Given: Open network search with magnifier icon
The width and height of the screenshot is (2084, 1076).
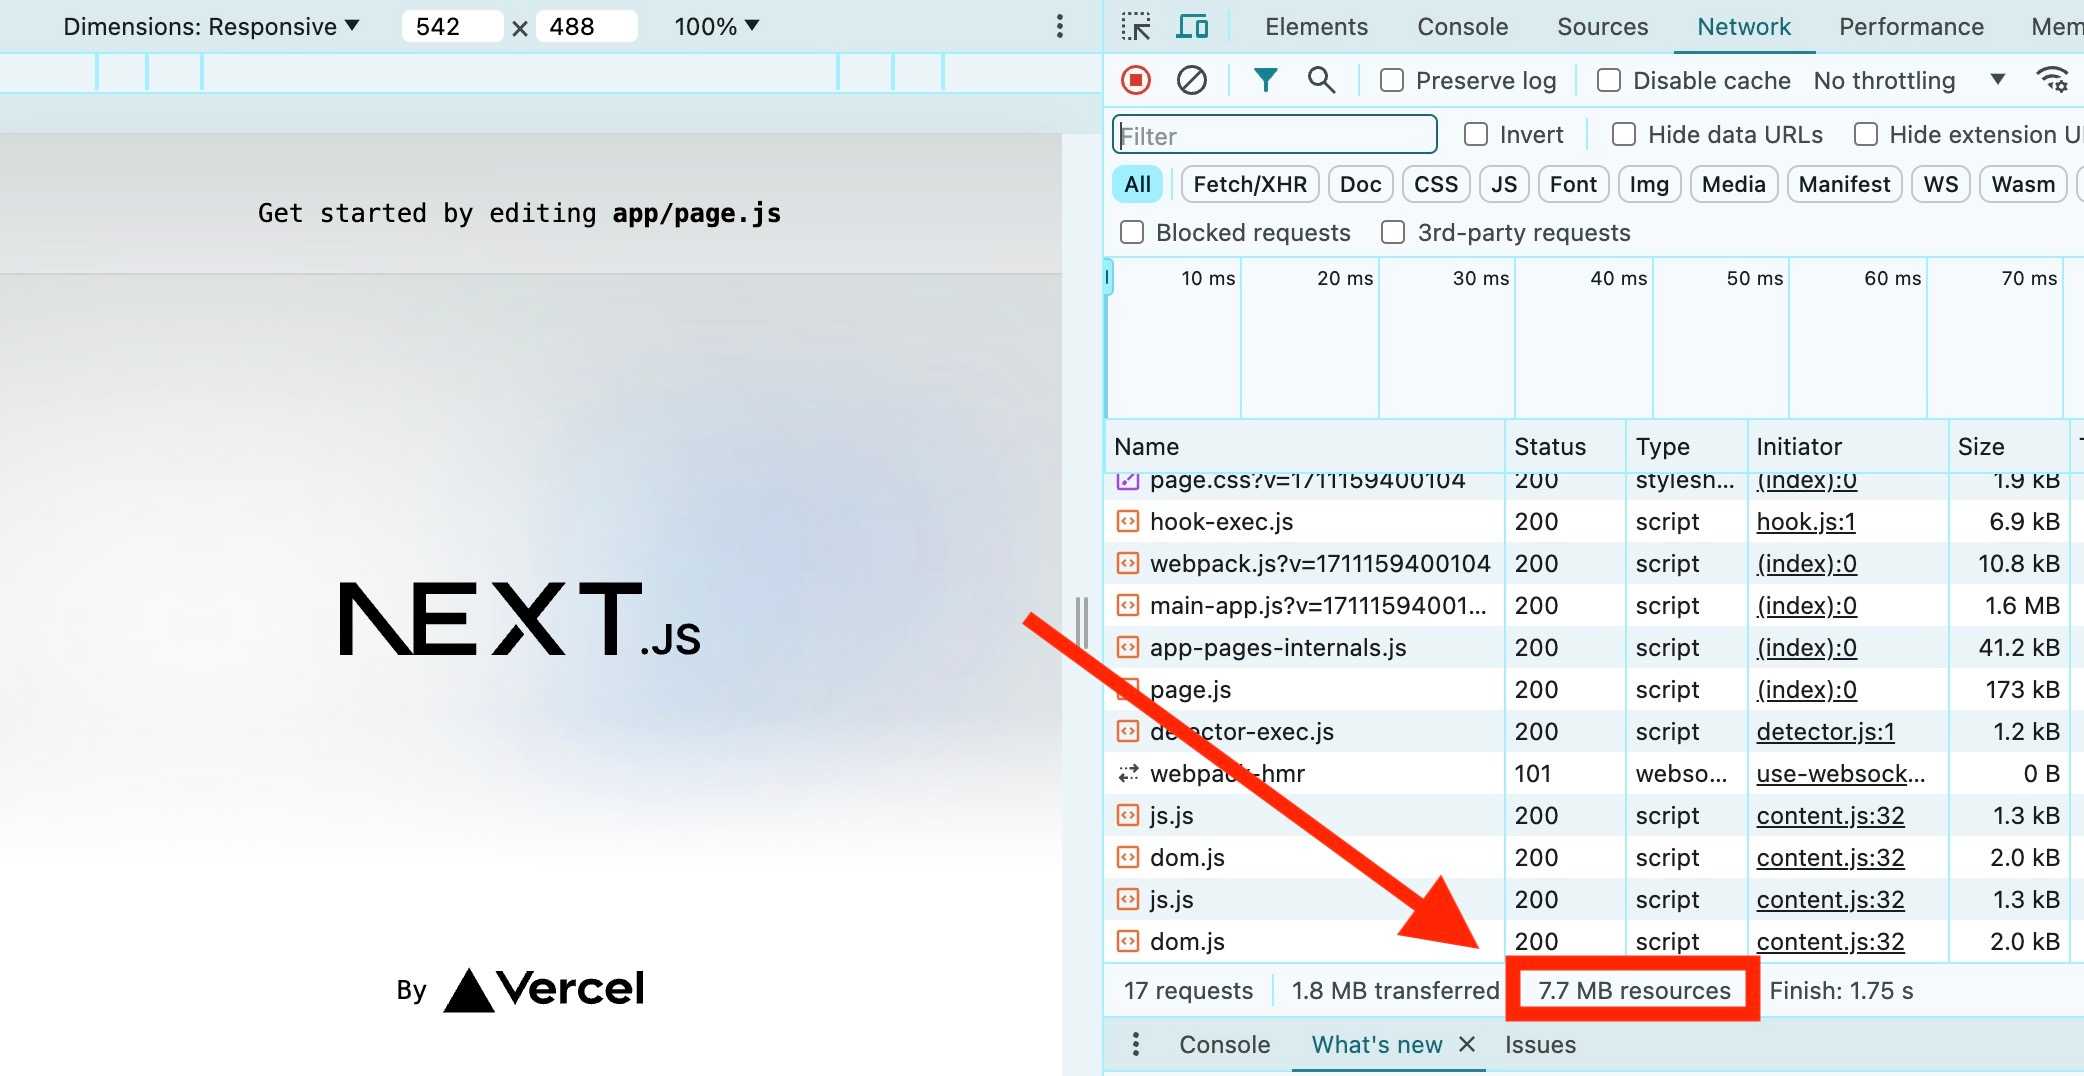Looking at the screenshot, I should coord(1321,80).
